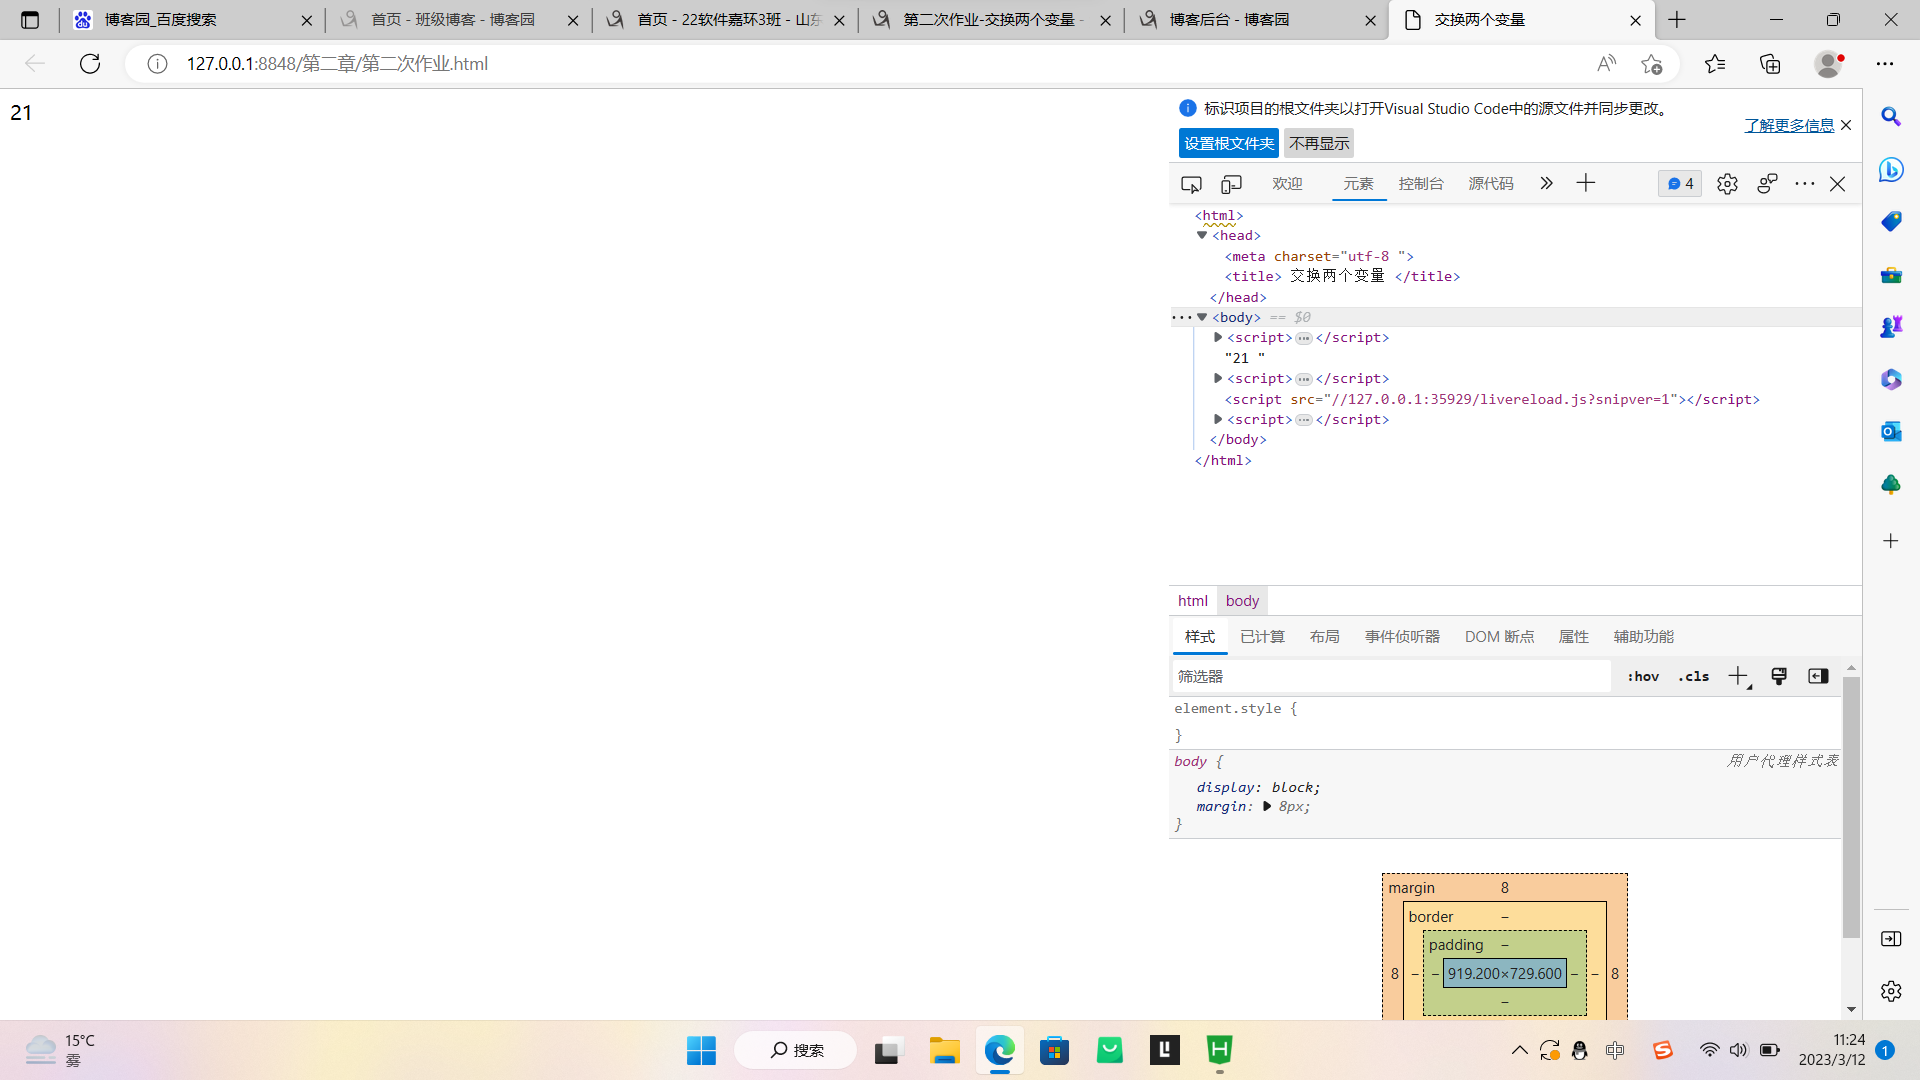Click the browser refresh icon
1920x1080 pixels.
90,64
